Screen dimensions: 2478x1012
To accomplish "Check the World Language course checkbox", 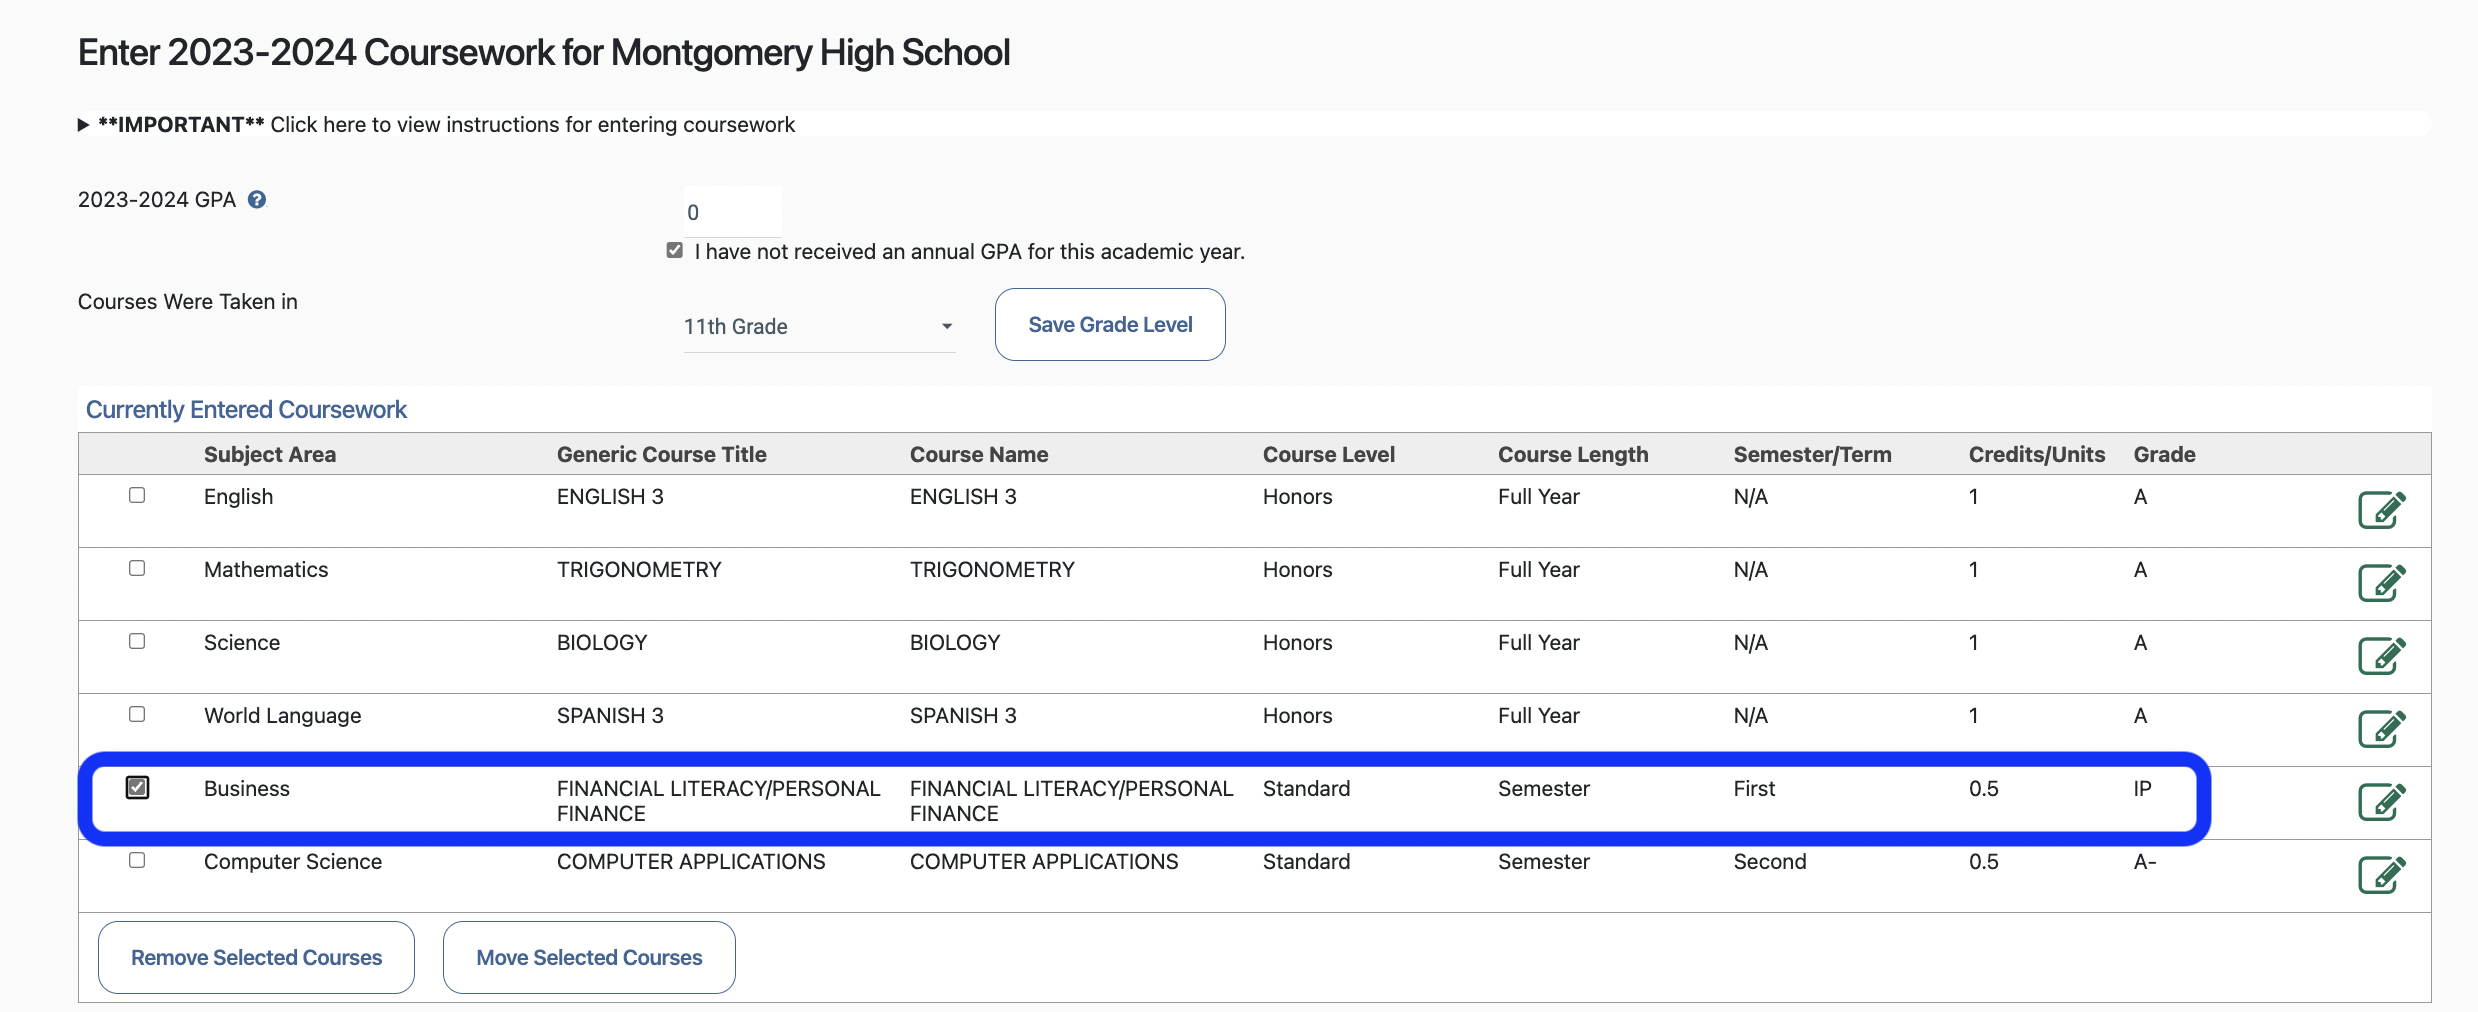I will pos(137,714).
